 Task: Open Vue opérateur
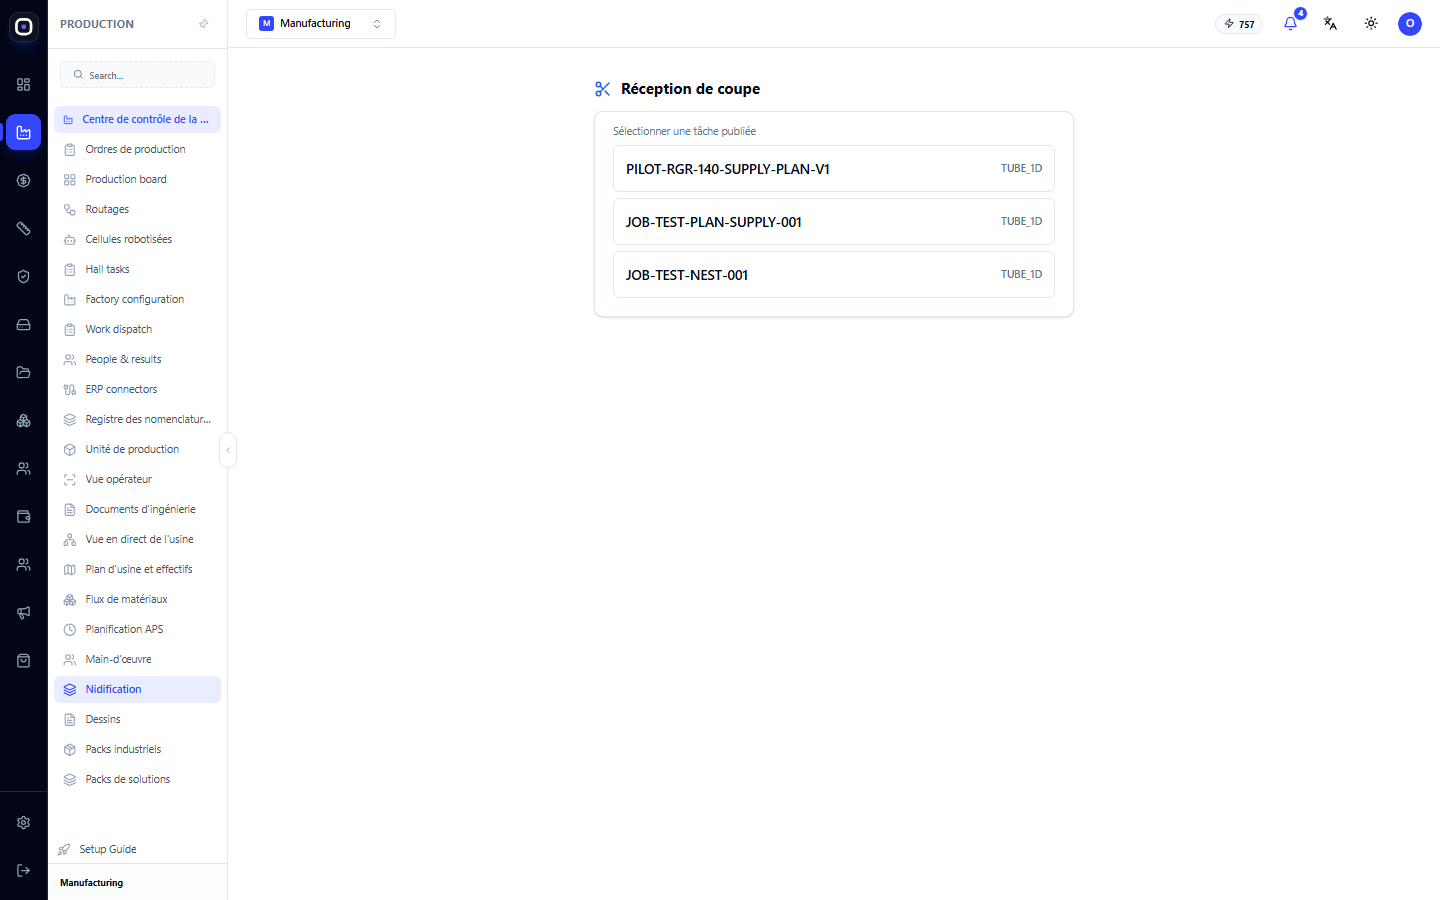coord(137,479)
